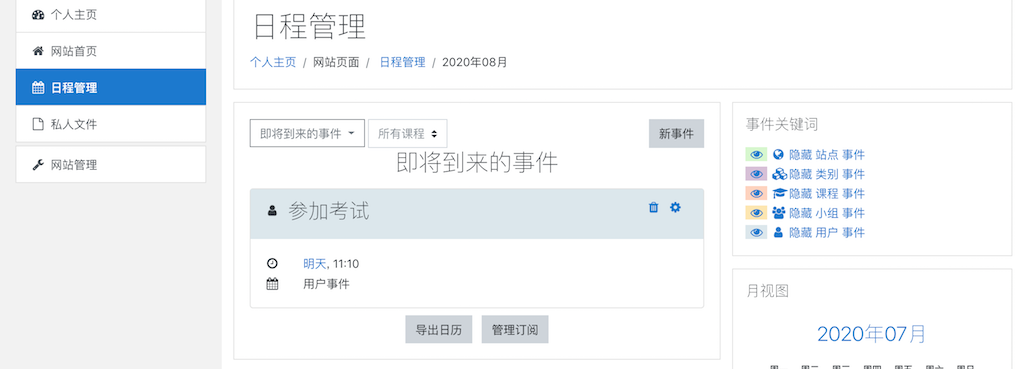The width and height of the screenshot is (1024, 369).
Task: Expand the 所有课程 course selector
Action: tap(408, 133)
